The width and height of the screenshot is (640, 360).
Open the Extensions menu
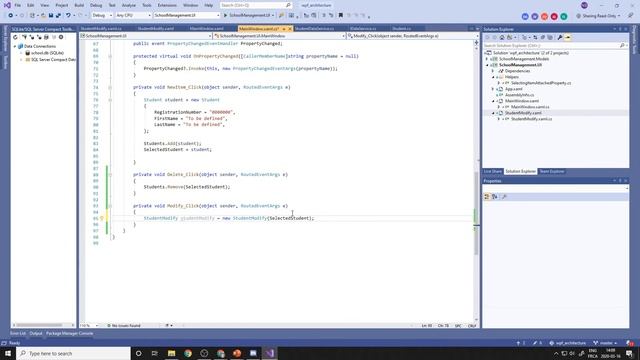coord(167,5)
